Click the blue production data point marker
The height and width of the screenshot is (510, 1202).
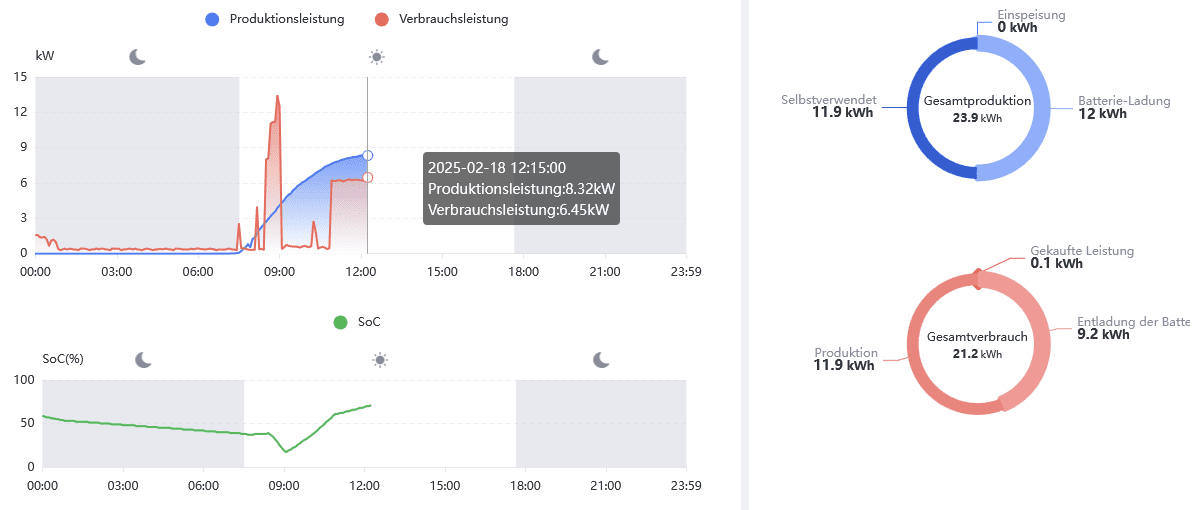coord(367,155)
